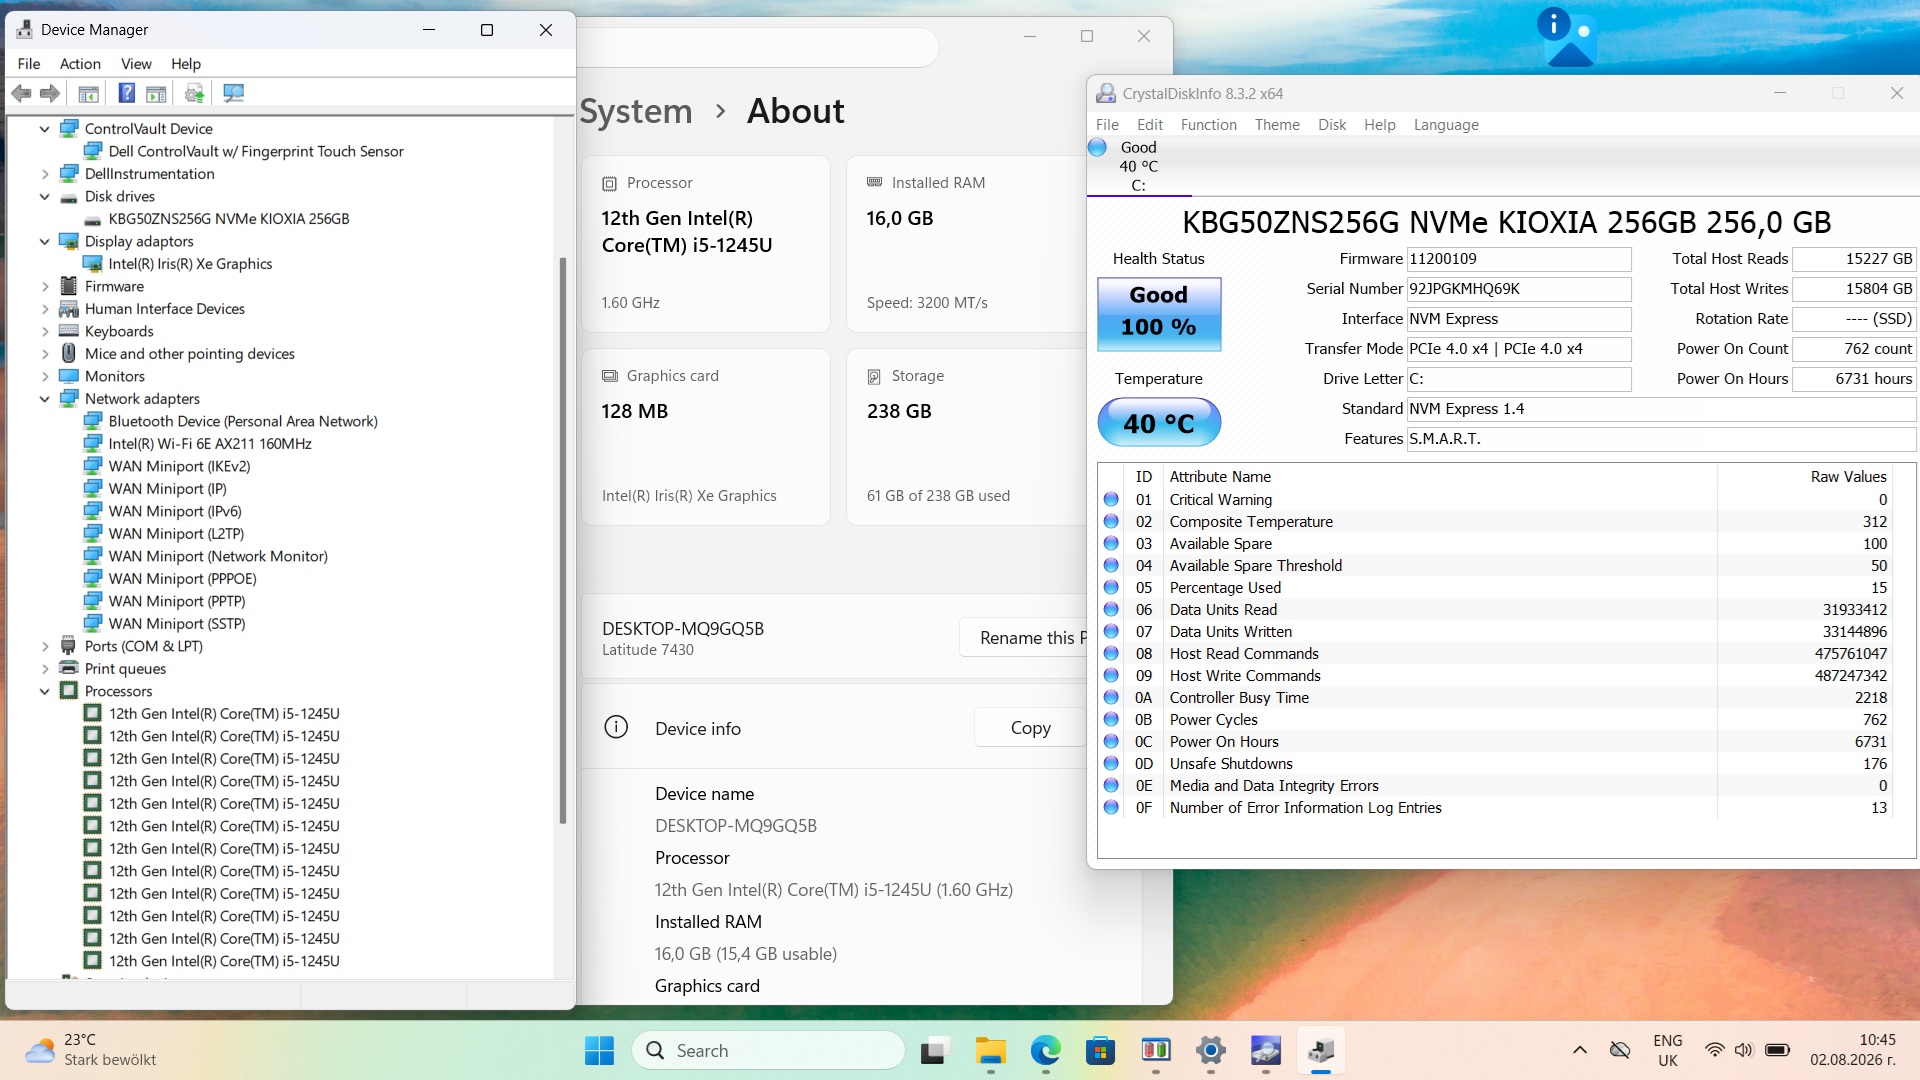Open the Action menu in Device Manager
Screen dimensions: 1920x1080
point(80,63)
